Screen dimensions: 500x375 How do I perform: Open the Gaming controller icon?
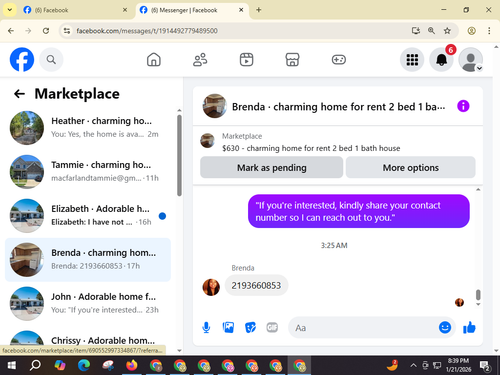point(339,60)
